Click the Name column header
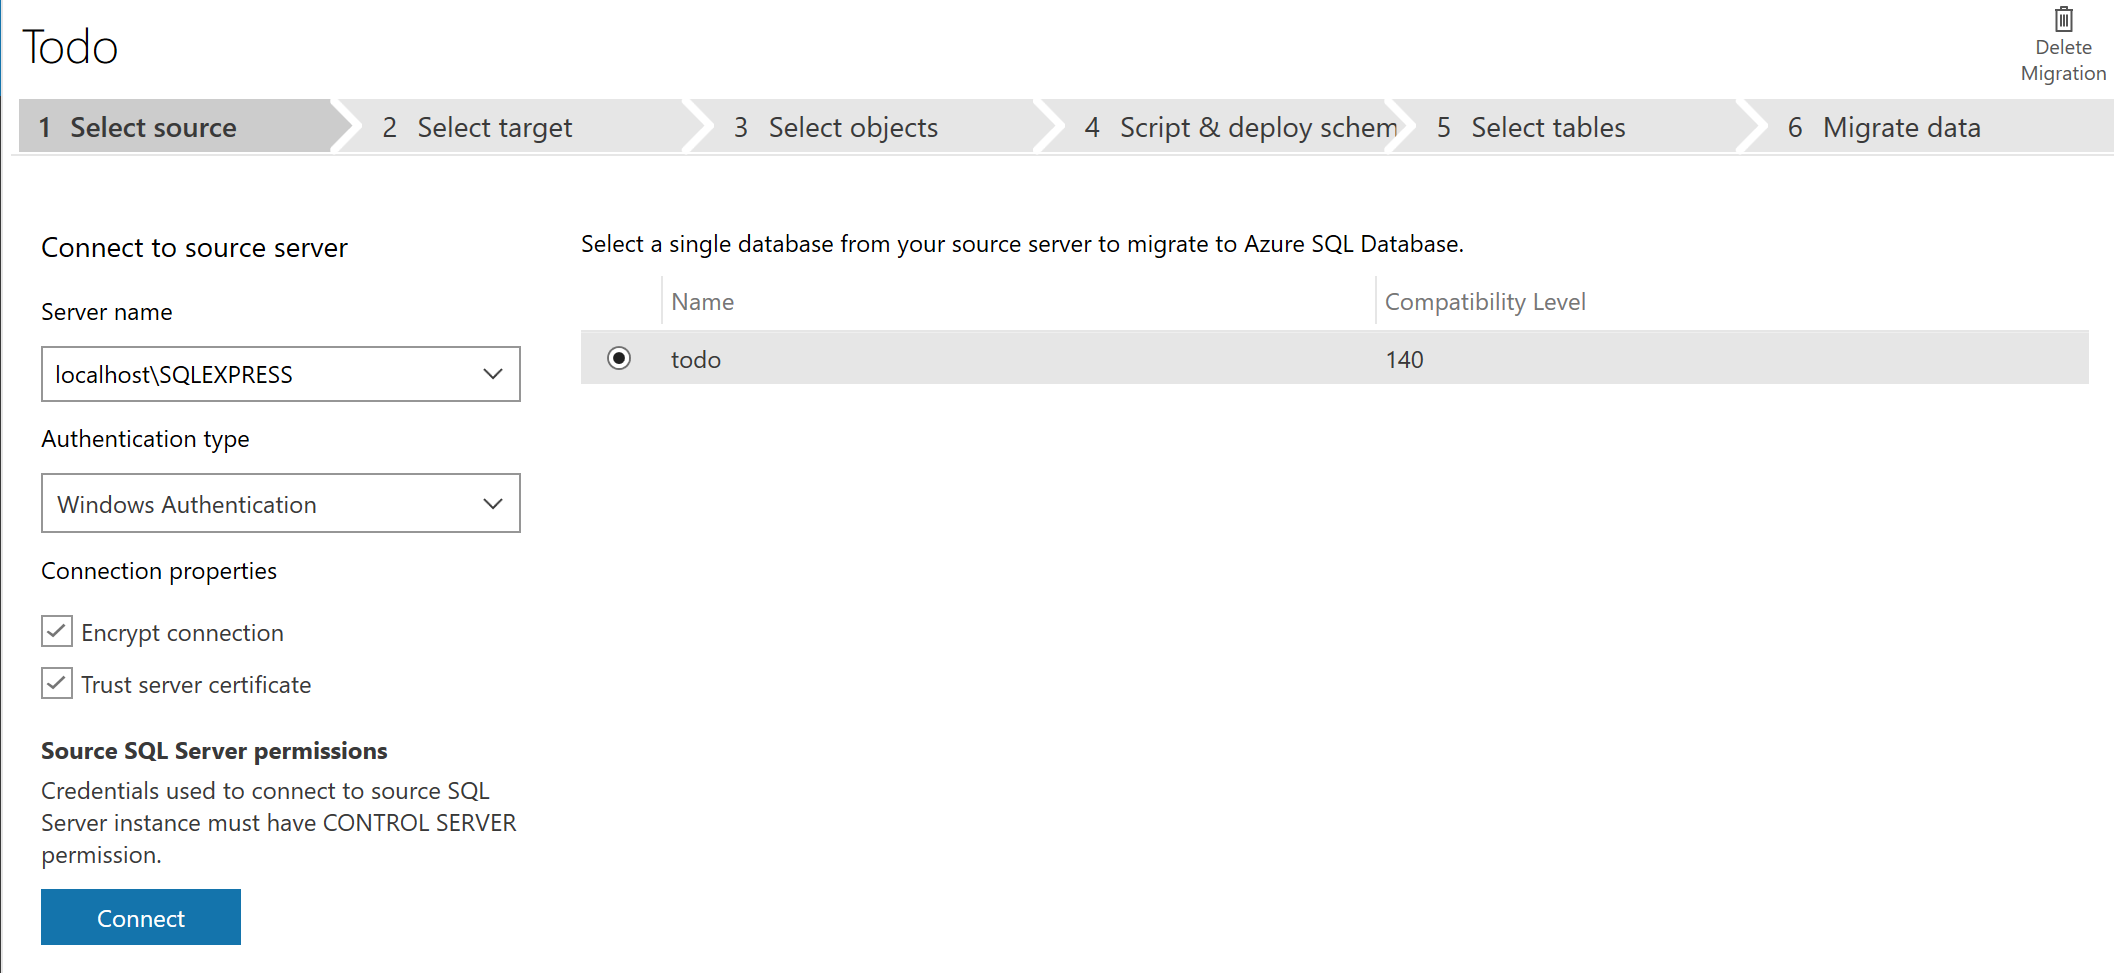 click(x=703, y=301)
